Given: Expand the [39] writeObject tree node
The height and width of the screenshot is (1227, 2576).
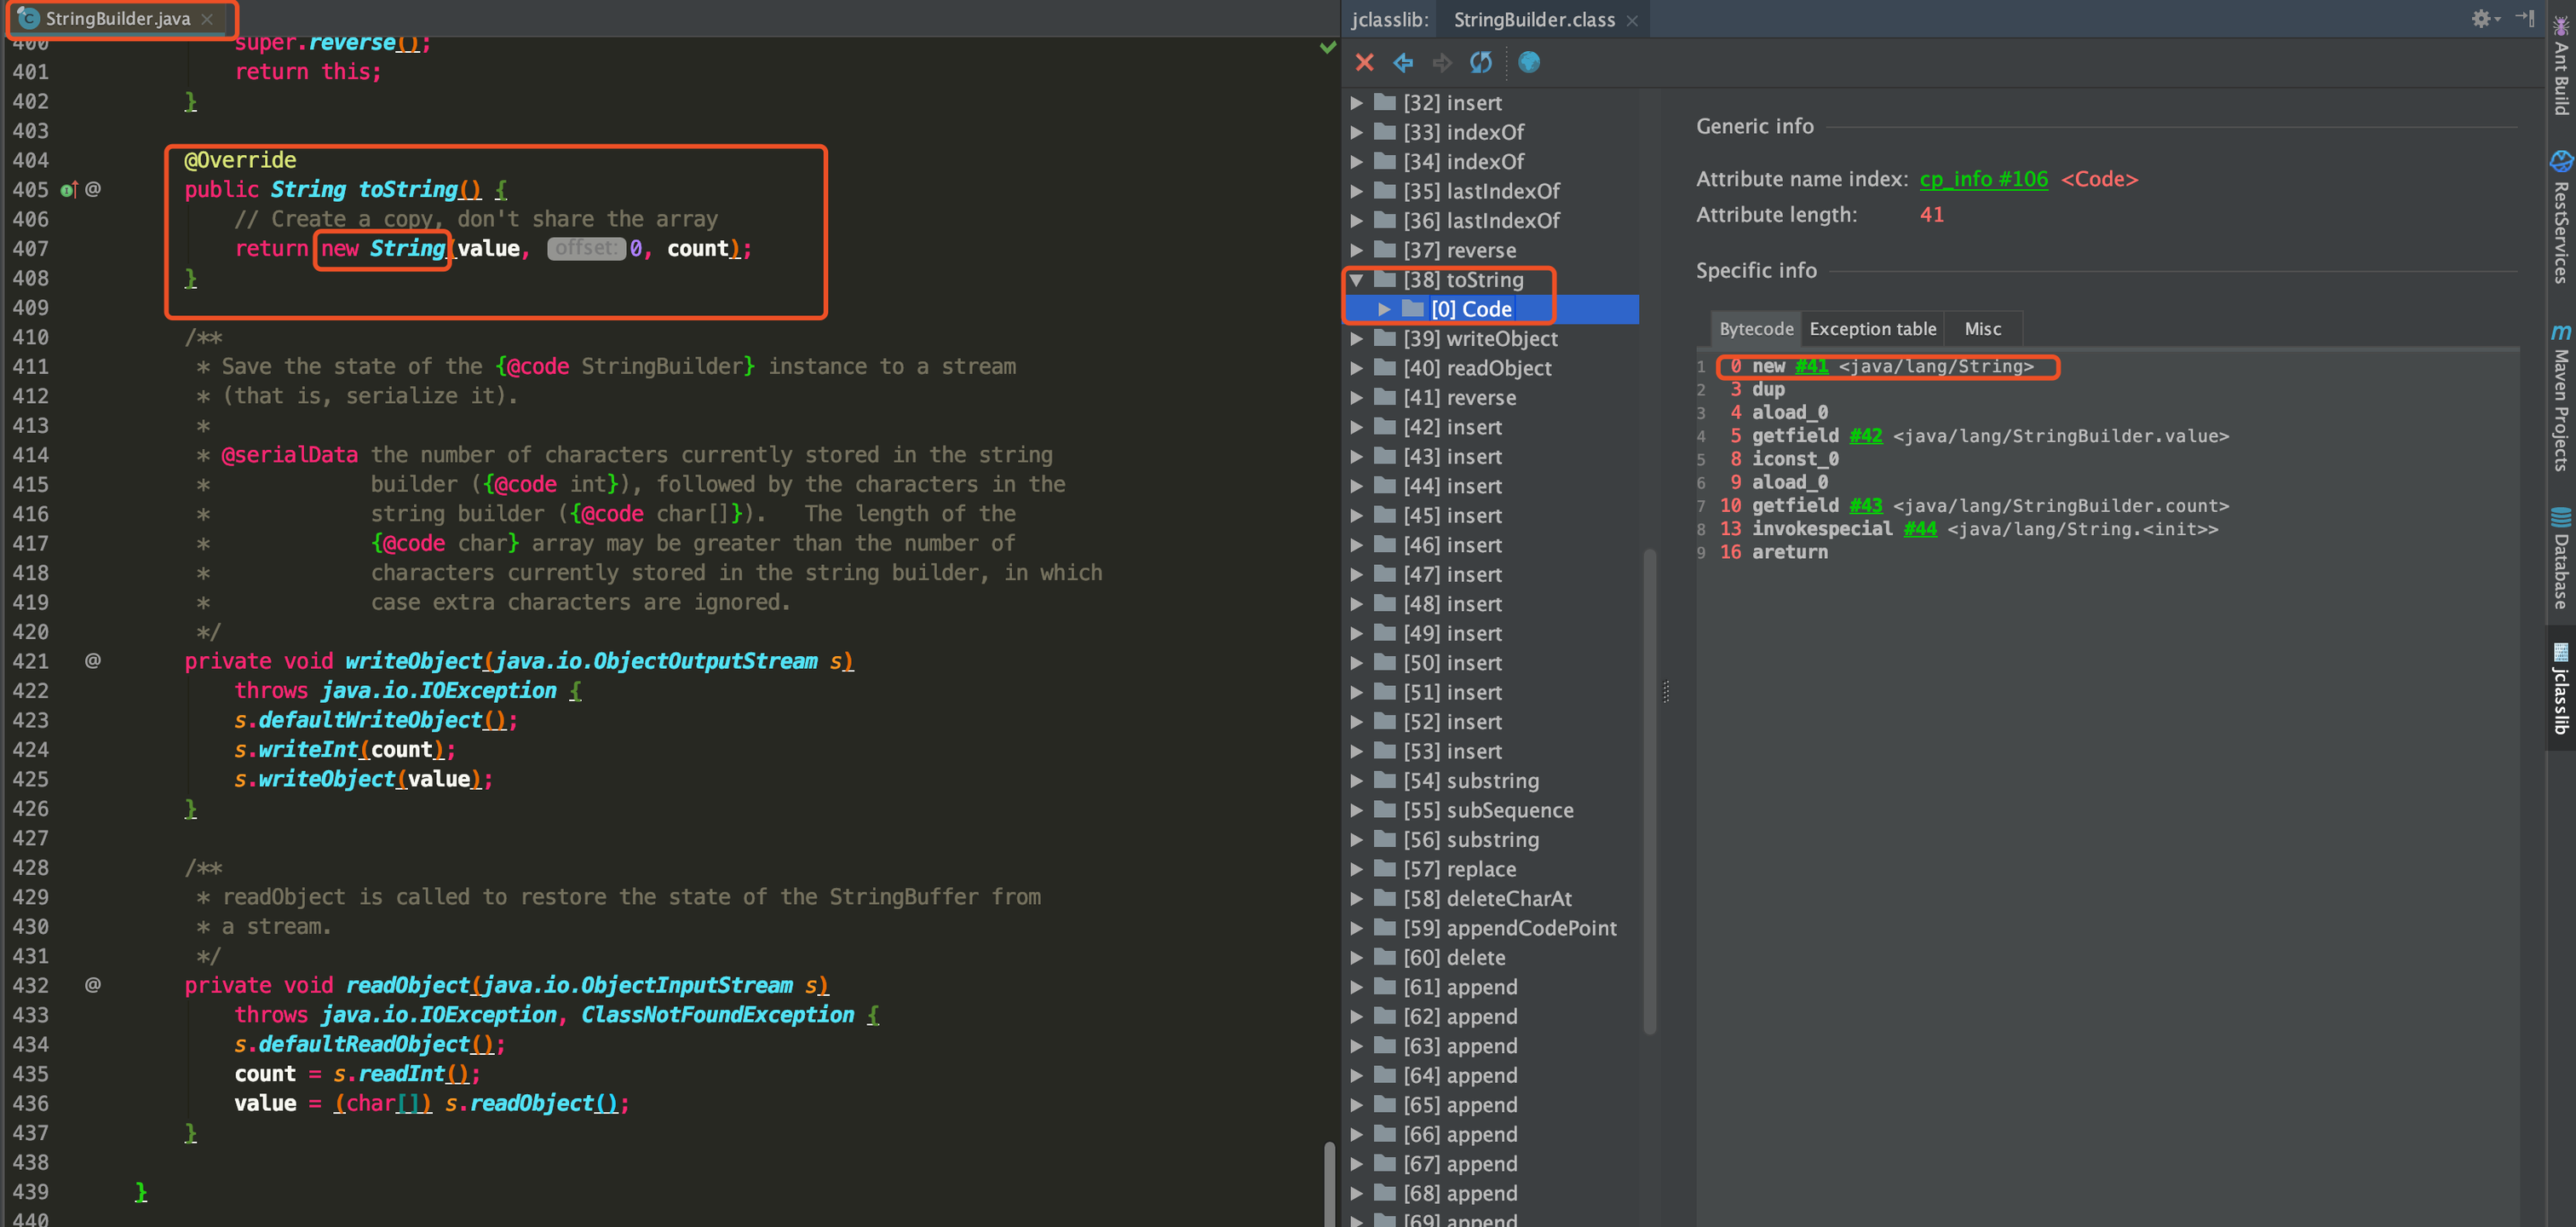Looking at the screenshot, I should click(1357, 339).
